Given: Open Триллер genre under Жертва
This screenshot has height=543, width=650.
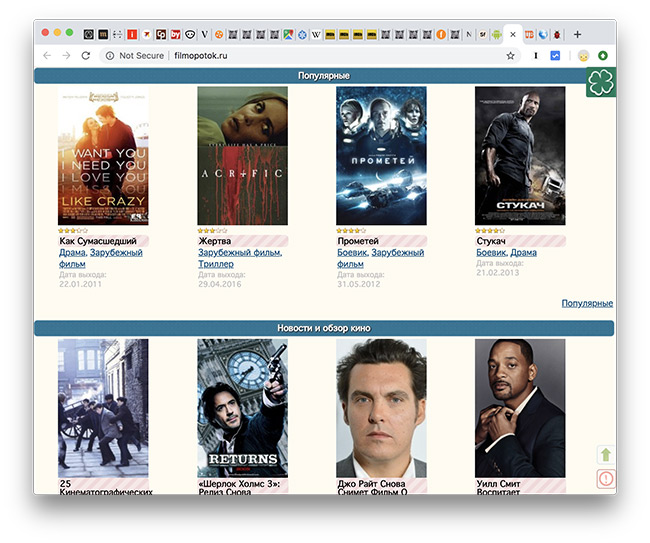Looking at the screenshot, I should click(216, 264).
